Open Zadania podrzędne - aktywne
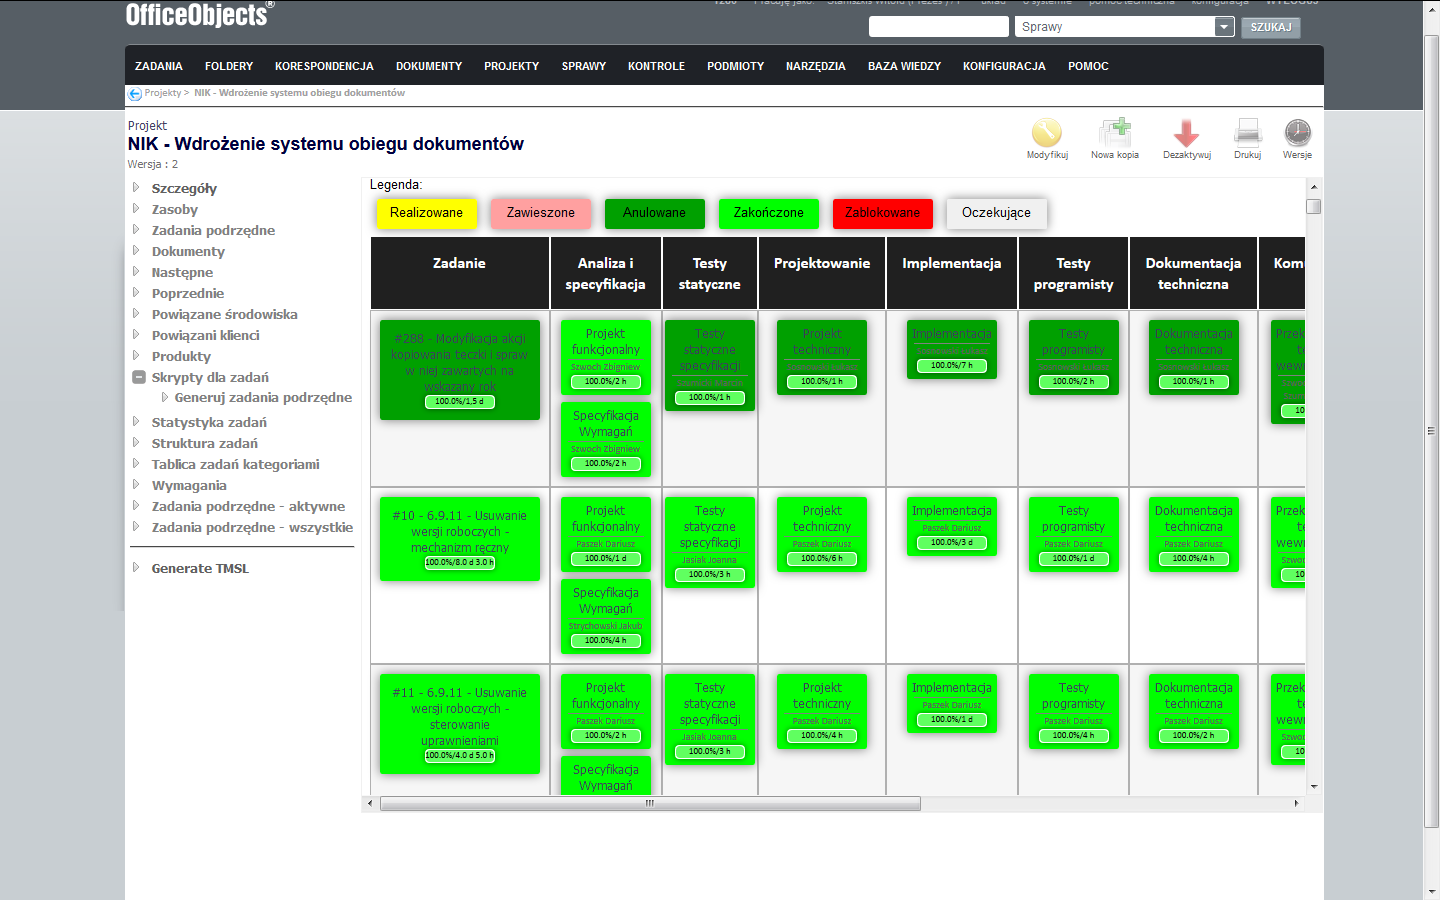This screenshot has width=1440, height=900. coord(248,506)
